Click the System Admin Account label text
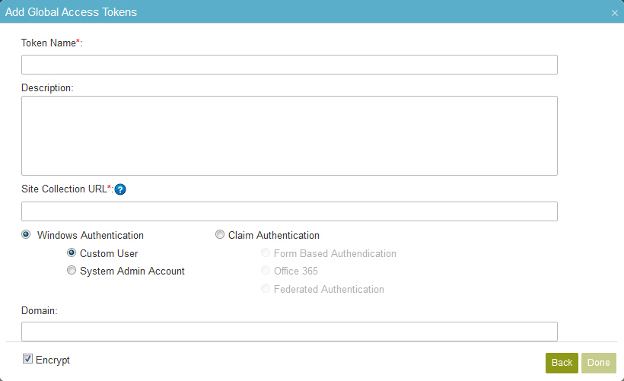624x381 pixels. click(132, 271)
